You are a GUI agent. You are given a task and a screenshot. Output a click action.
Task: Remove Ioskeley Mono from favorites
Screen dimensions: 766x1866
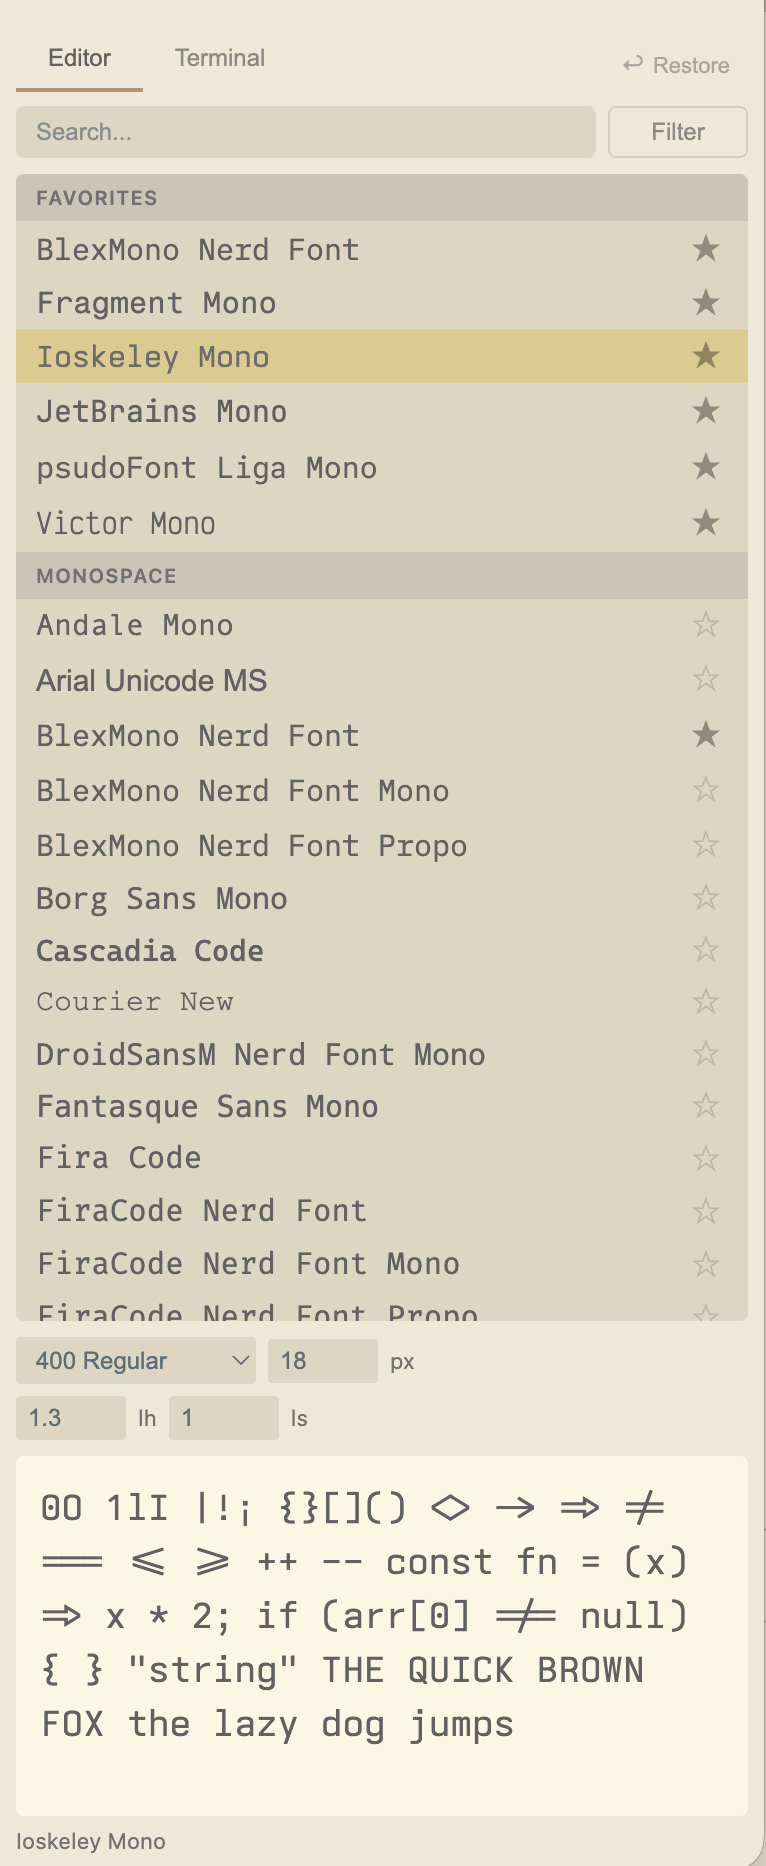point(705,356)
